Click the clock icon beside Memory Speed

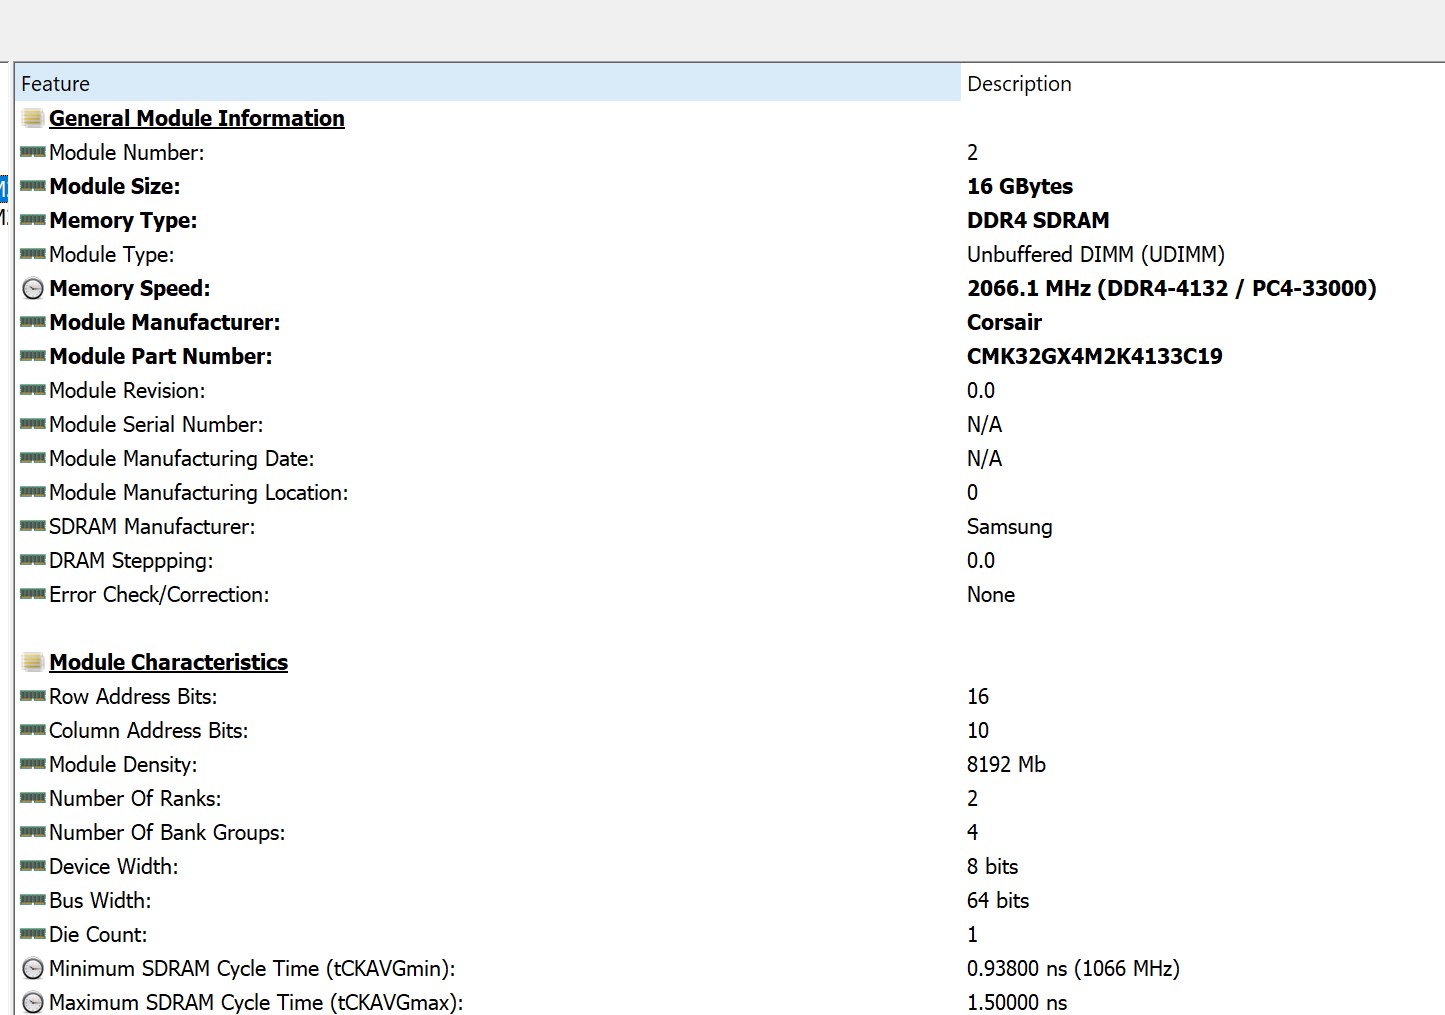coord(32,288)
